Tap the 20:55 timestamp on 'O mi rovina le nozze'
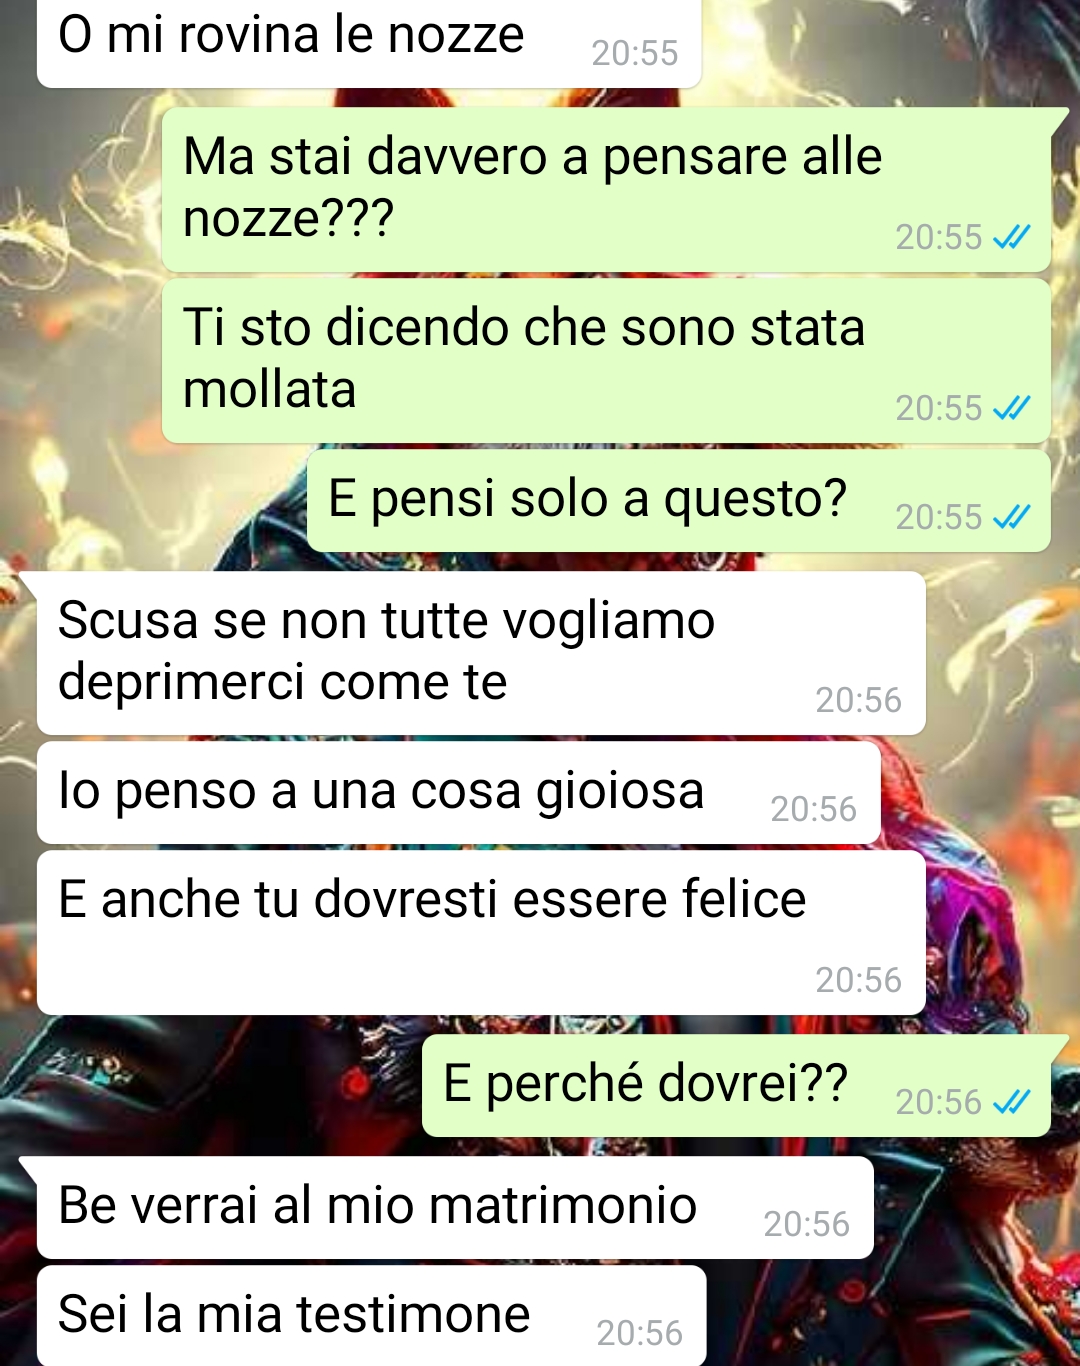Image resolution: width=1080 pixels, height=1366 pixels. [x=635, y=53]
